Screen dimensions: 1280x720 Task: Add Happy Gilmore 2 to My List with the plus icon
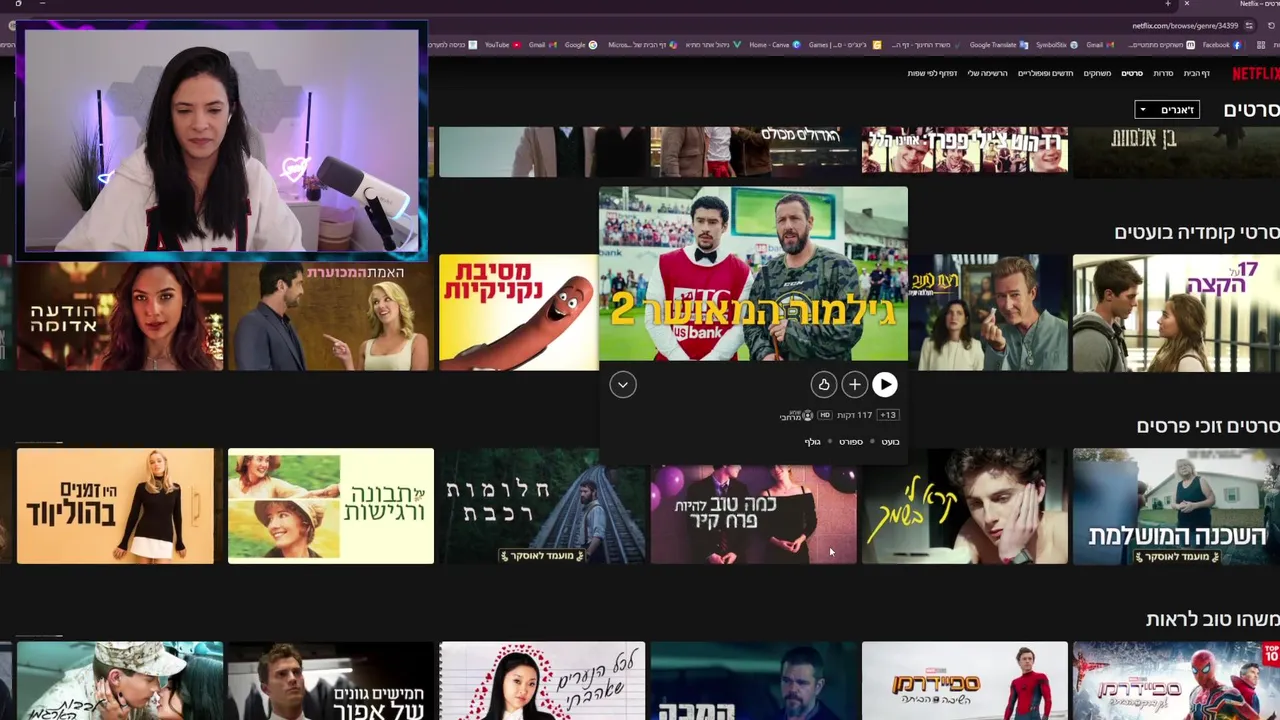(x=854, y=384)
